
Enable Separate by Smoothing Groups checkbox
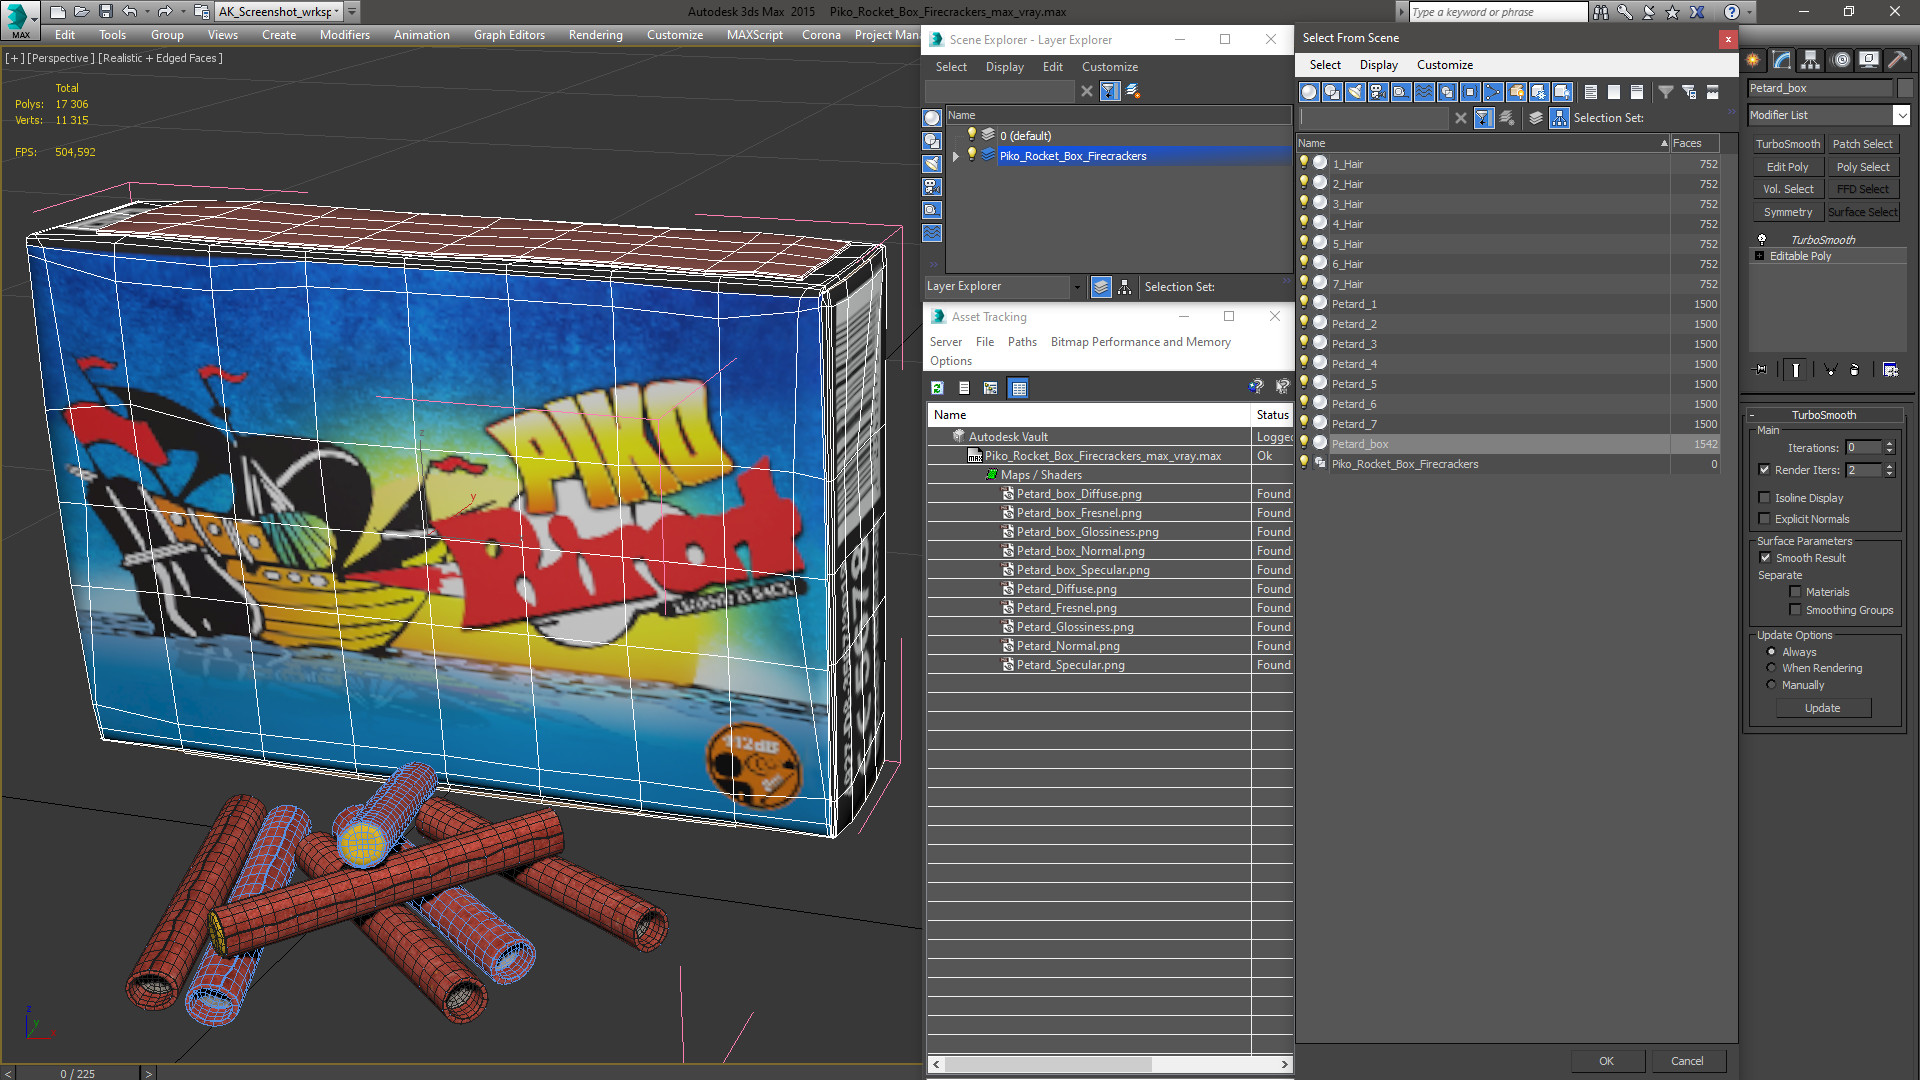[1795, 610]
